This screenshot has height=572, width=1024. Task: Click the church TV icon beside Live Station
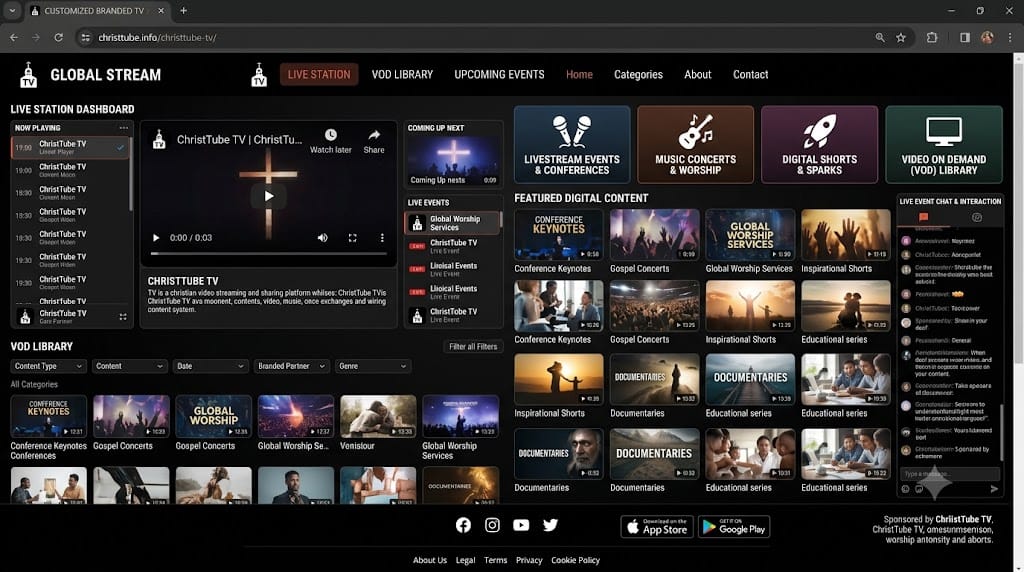point(259,75)
